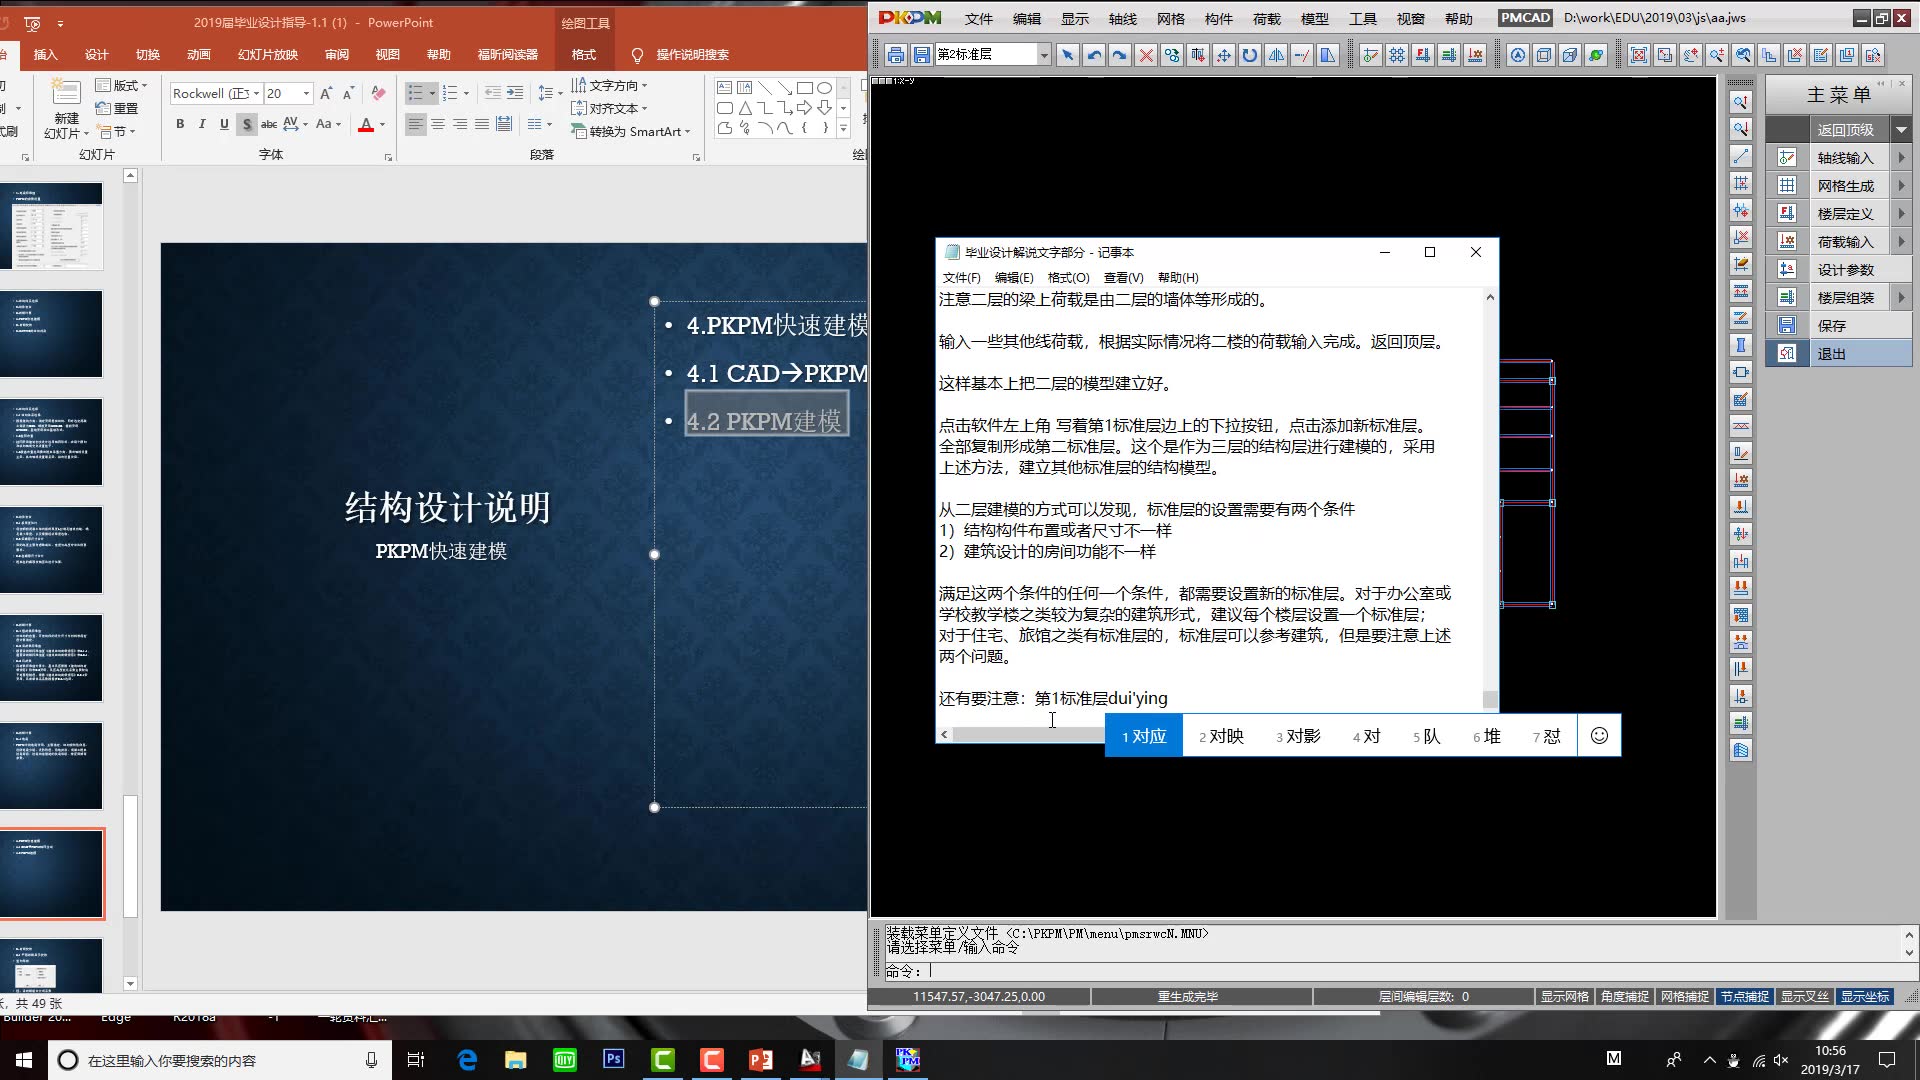
Task: Open Photoshop from the taskbar
Action: (614, 1060)
